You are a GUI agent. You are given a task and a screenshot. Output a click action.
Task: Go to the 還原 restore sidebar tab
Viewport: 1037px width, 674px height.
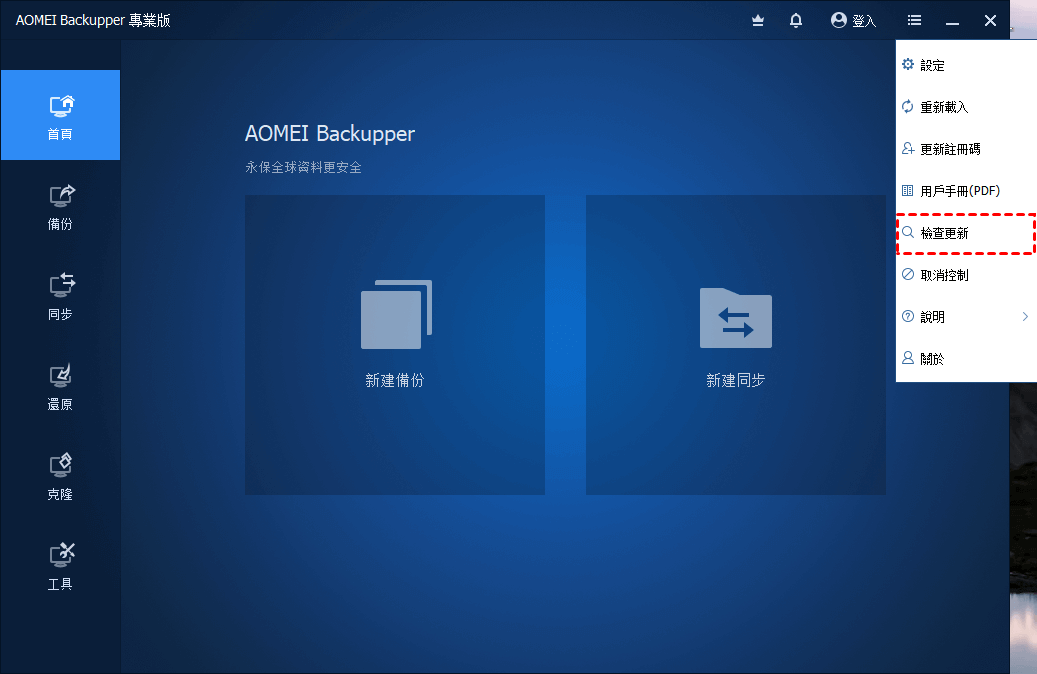pos(60,387)
